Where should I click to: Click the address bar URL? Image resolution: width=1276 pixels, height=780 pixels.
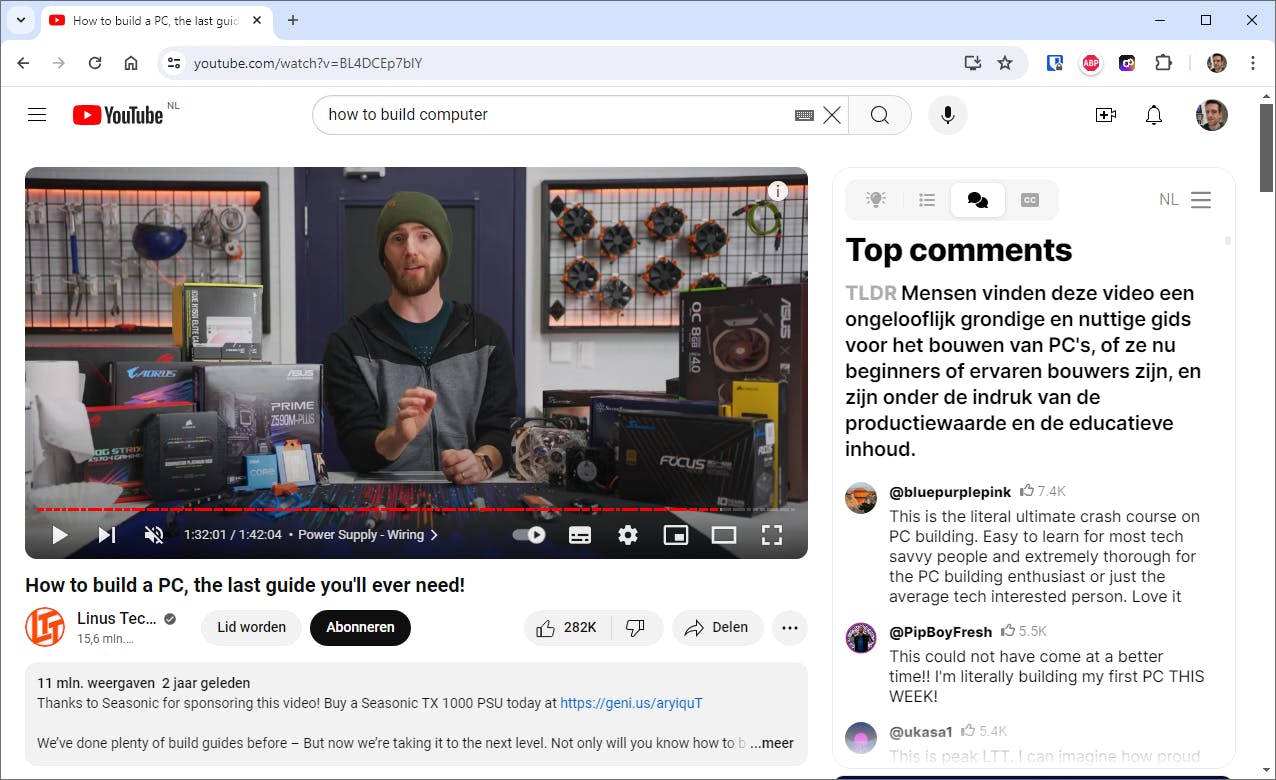(308, 63)
